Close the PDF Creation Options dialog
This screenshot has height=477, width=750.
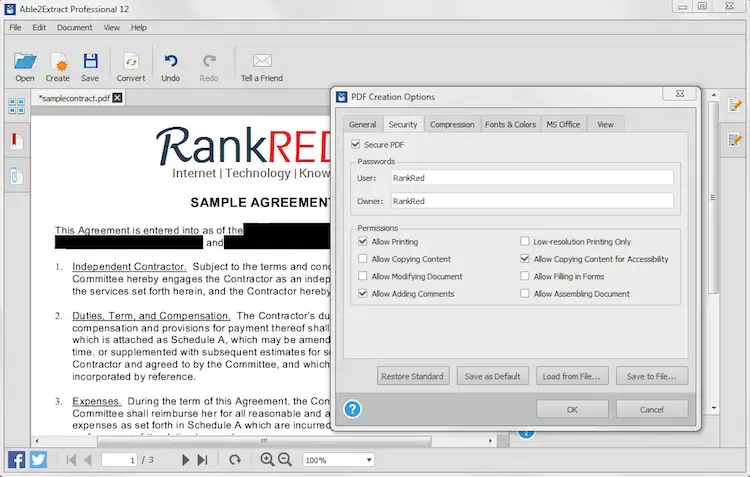680,94
